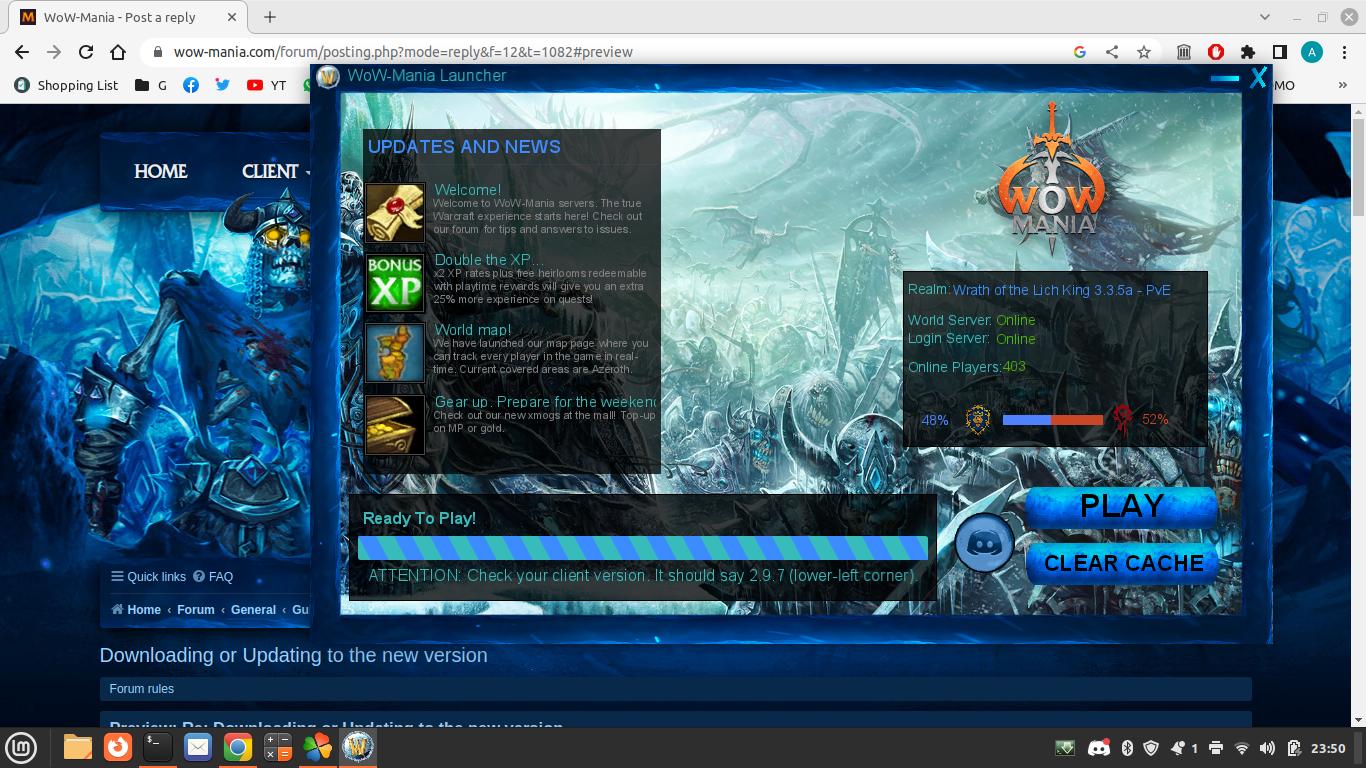The width and height of the screenshot is (1366, 768).
Task: Click the Alliance faction emblem
Action: (x=978, y=419)
